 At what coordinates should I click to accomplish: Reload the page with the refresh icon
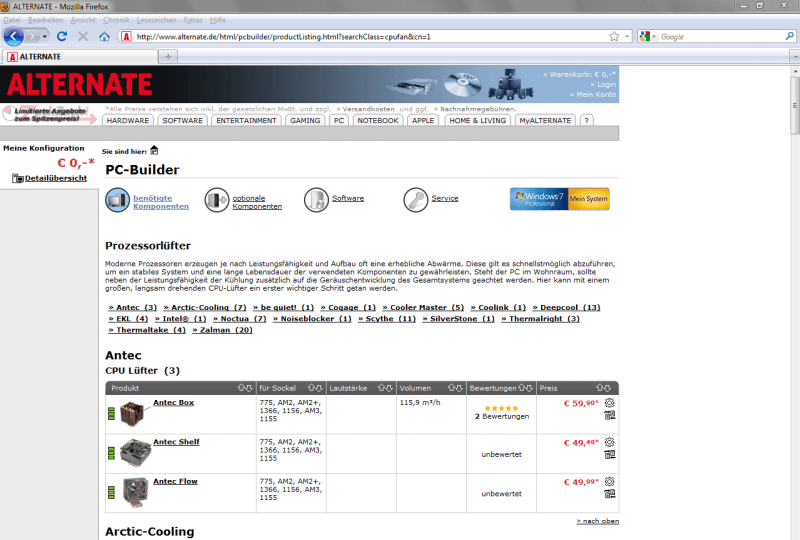(x=62, y=36)
